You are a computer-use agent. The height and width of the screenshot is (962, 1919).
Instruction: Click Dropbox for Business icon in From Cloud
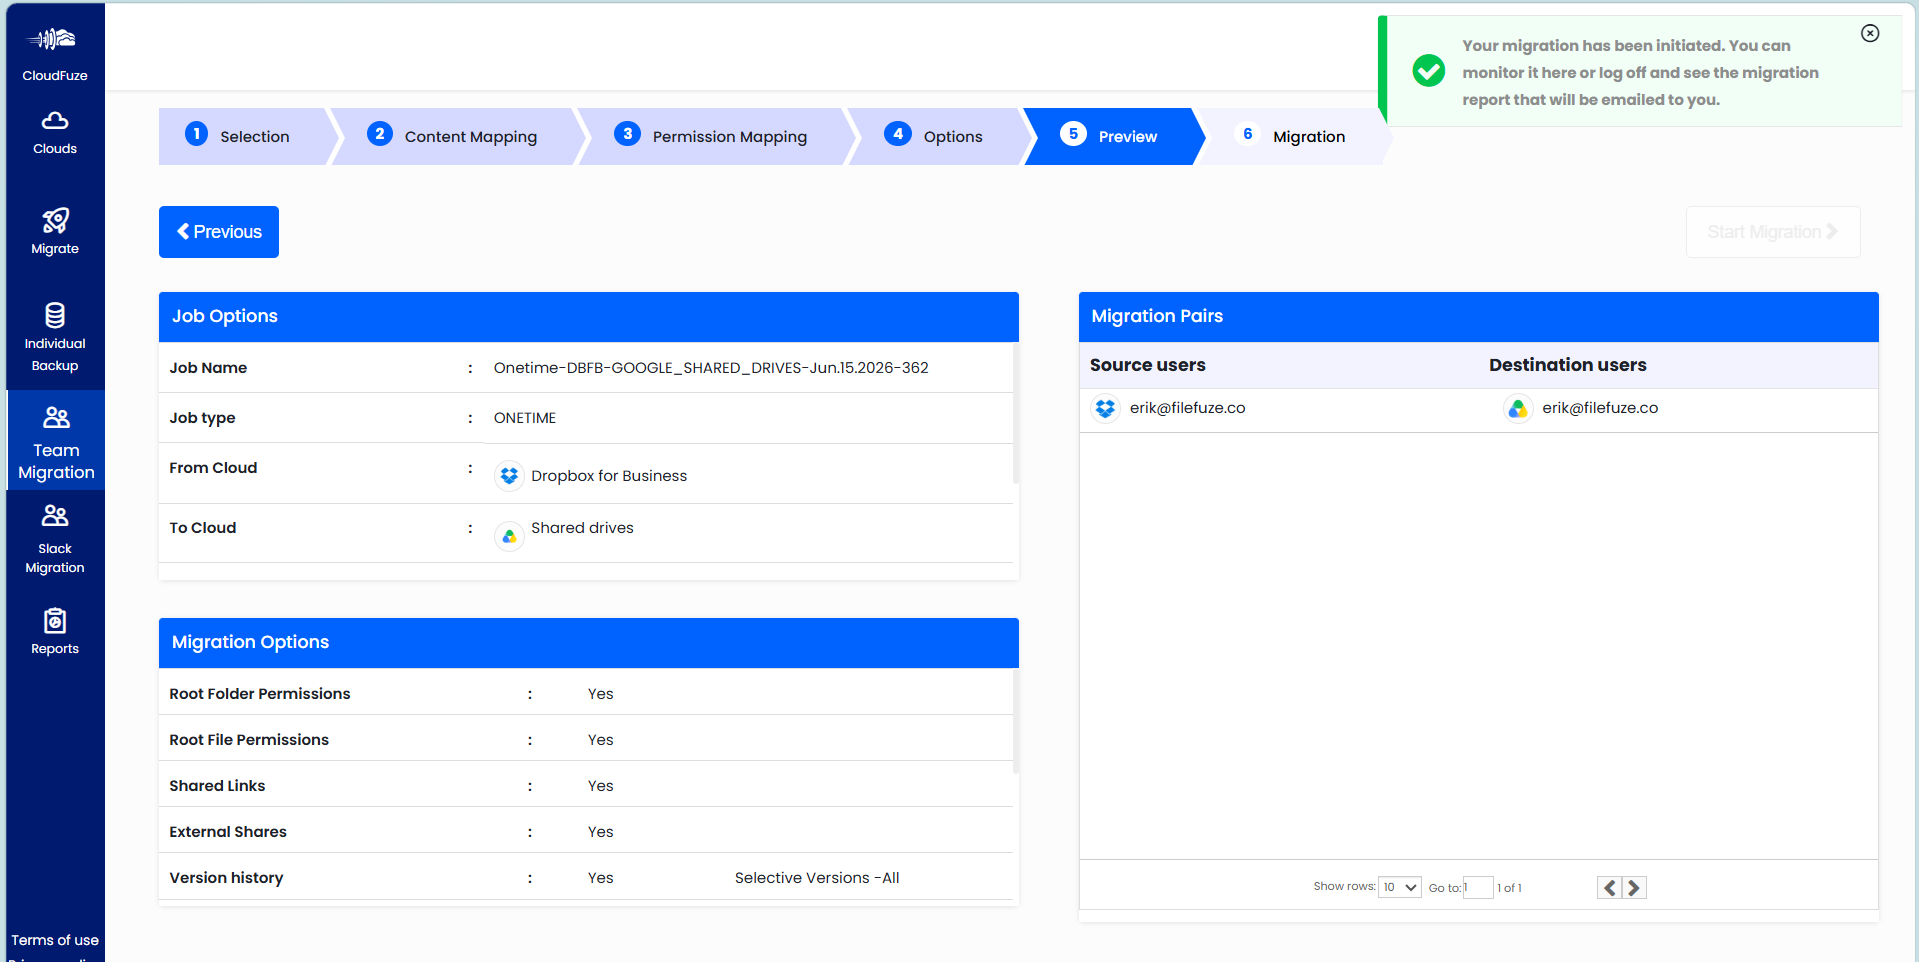point(509,475)
